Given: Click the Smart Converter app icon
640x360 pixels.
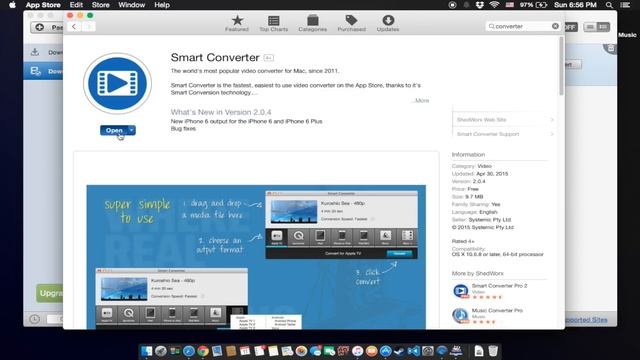Looking at the screenshot, I should point(118,83).
